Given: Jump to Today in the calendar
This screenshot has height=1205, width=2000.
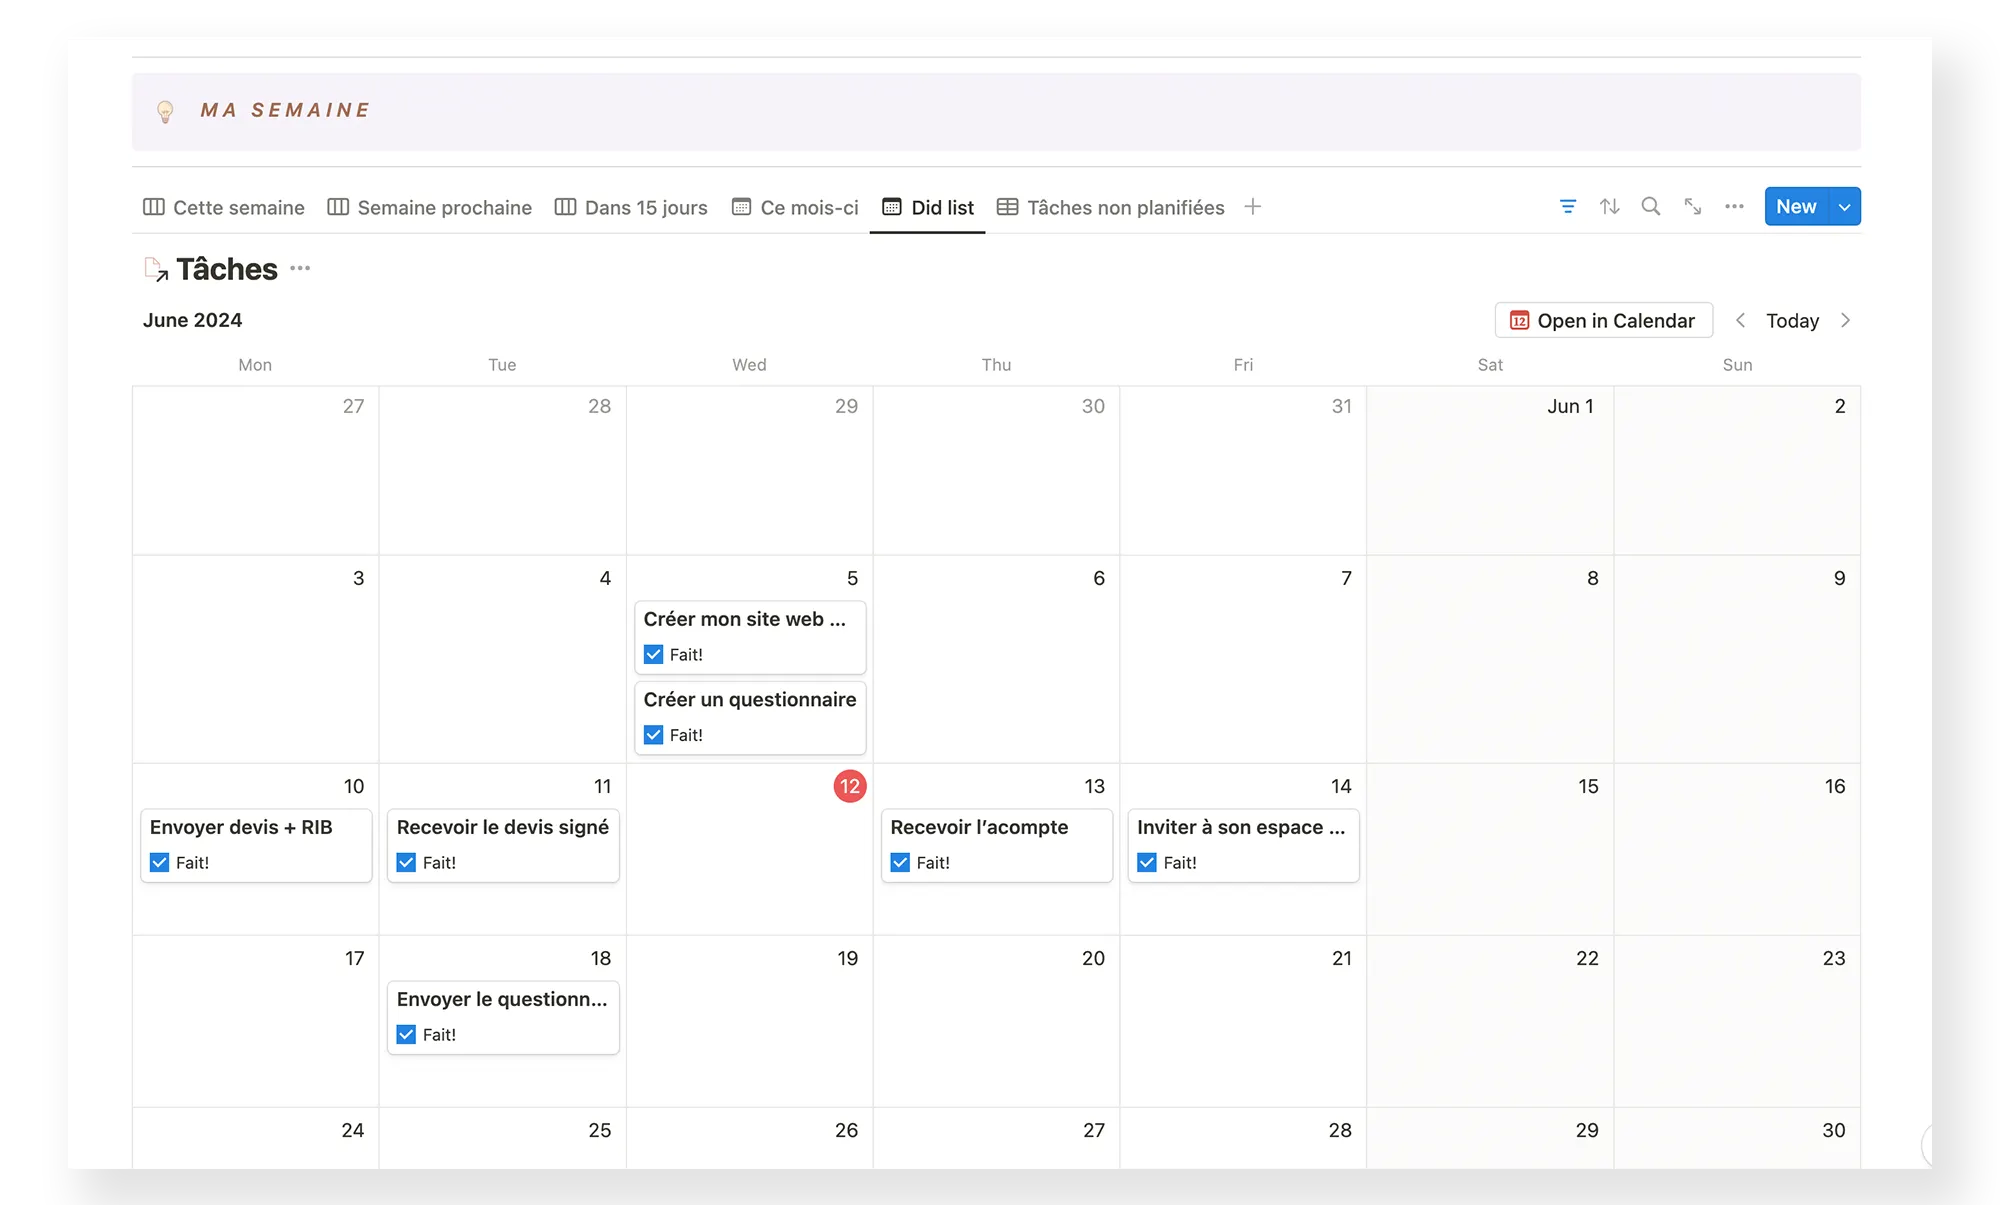Looking at the screenshot, I should click(x=1792, y=321).
